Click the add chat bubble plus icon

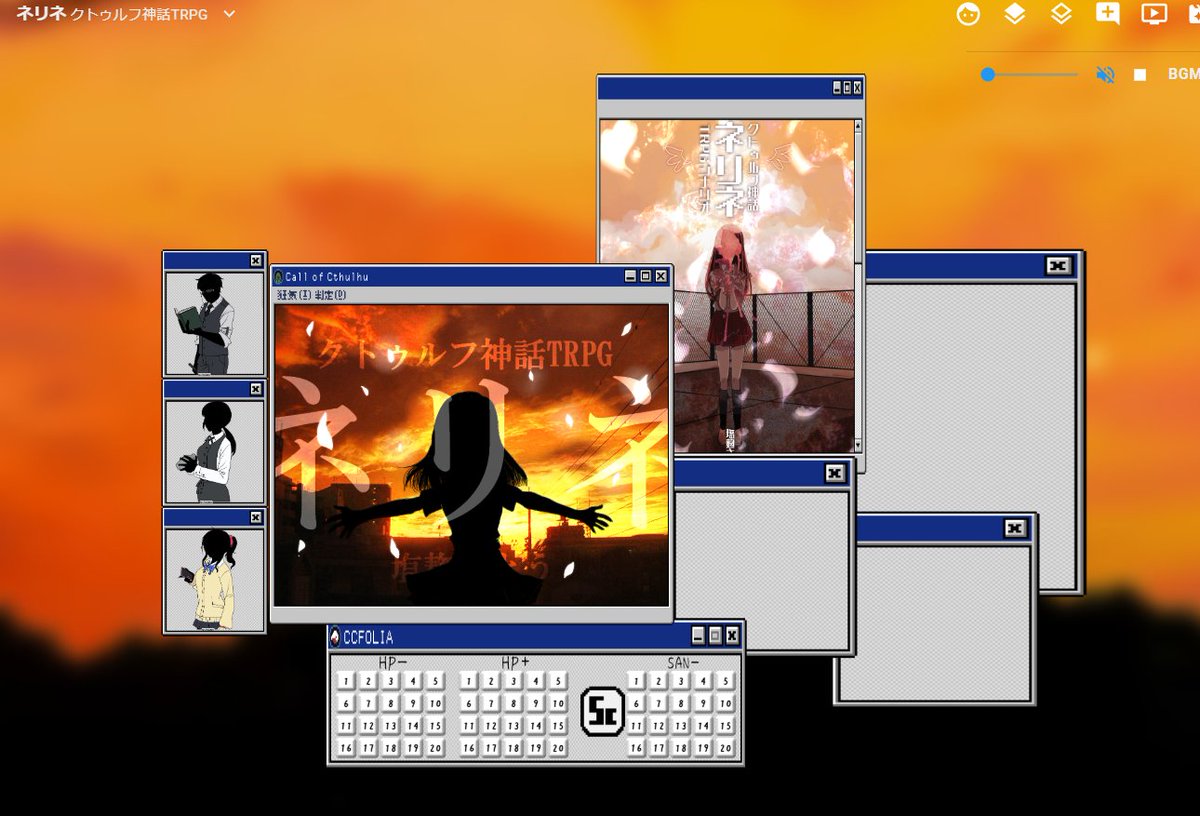coord(1107,13)
